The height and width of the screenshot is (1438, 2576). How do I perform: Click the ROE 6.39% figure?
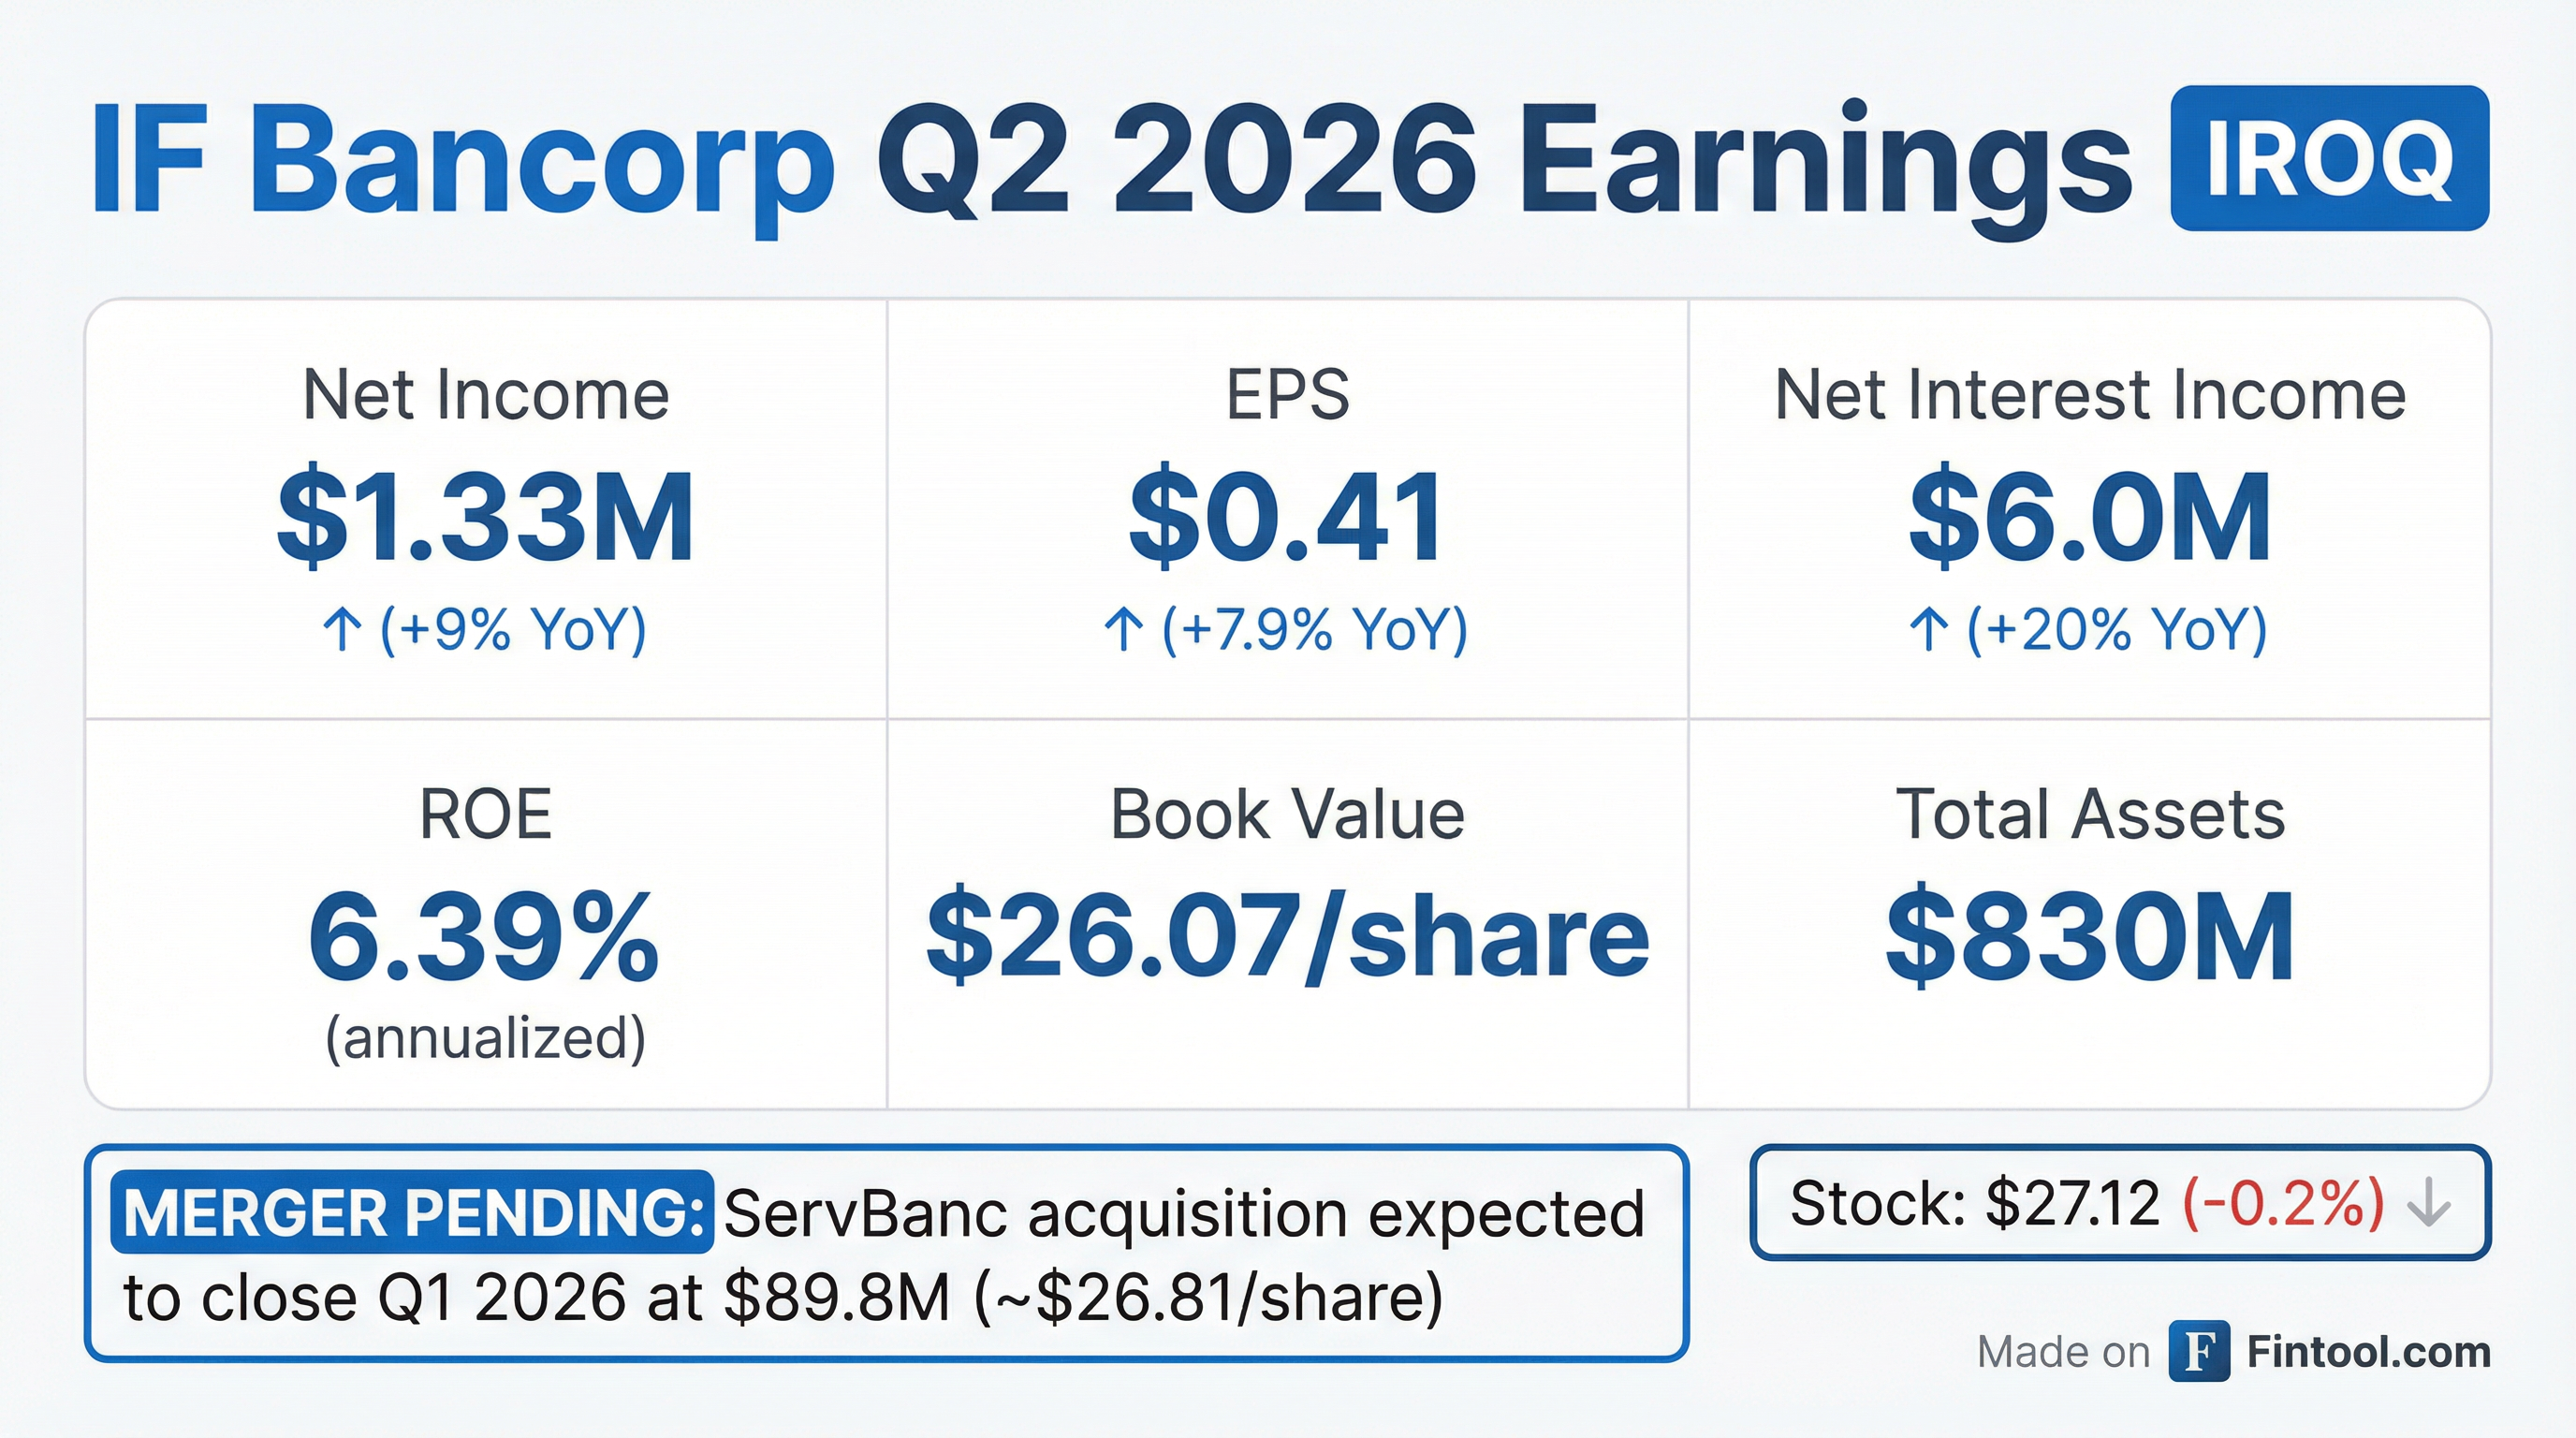pos(484,937)
